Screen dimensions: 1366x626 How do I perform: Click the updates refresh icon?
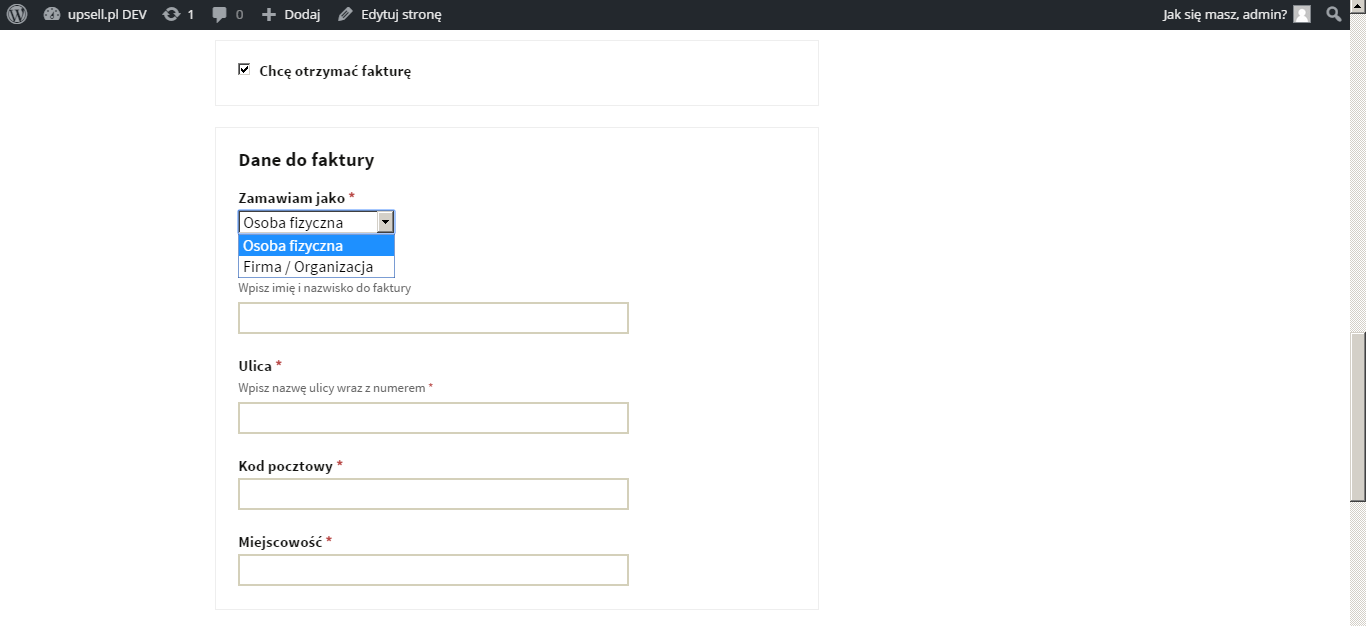[171, 15]
